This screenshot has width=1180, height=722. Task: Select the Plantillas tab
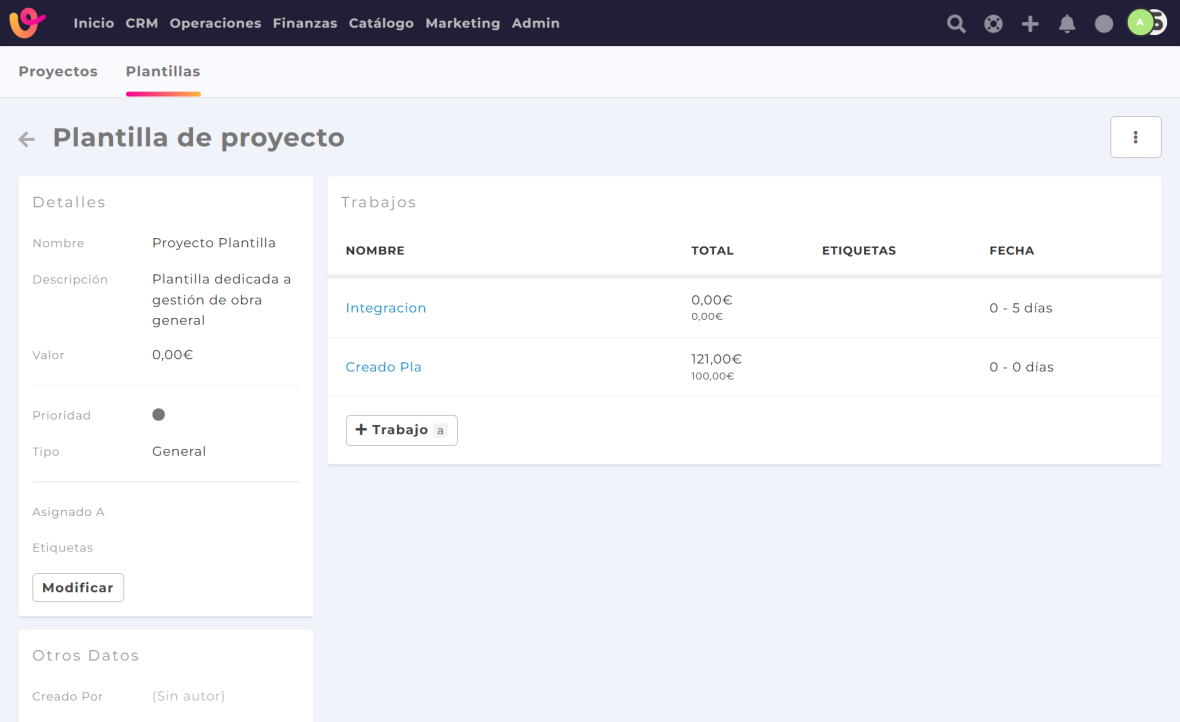tap(163, 72)
